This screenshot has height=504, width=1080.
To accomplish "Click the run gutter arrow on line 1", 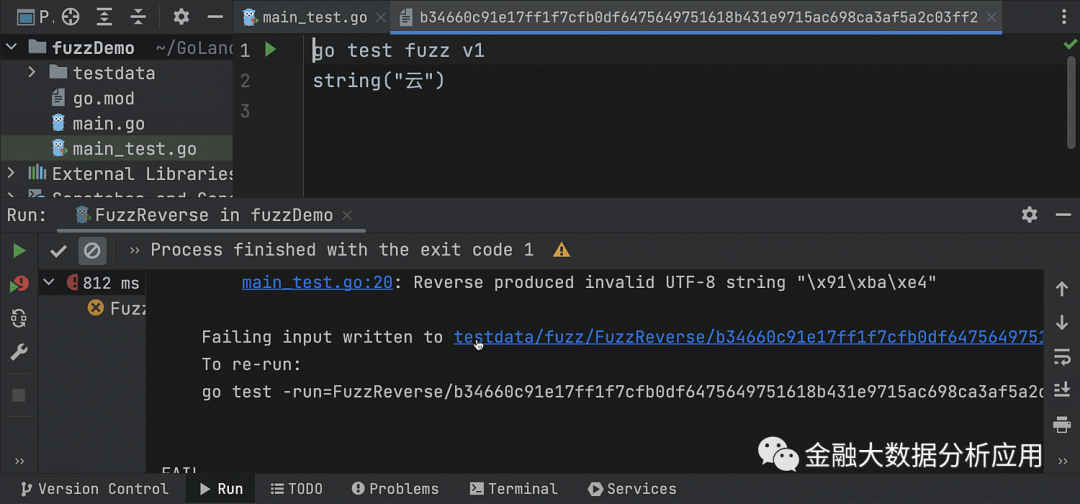I will (x=271, y=50).
